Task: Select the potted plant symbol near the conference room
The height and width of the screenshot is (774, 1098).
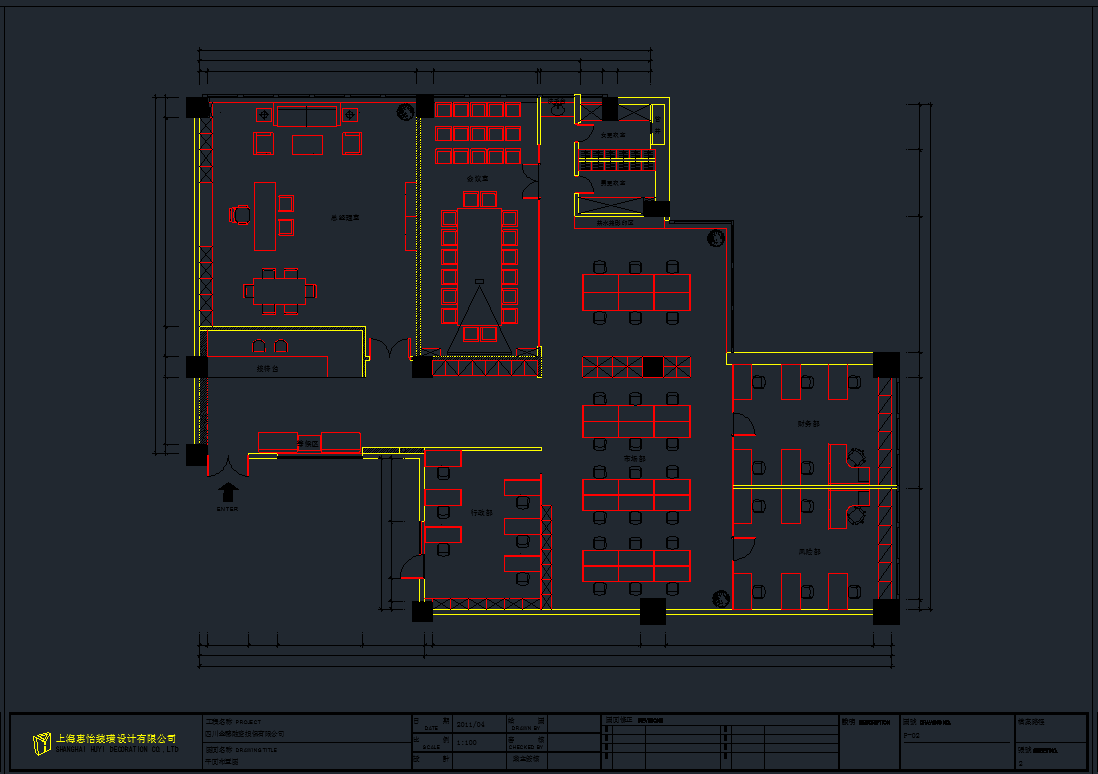Action: [x=406, y=112]
